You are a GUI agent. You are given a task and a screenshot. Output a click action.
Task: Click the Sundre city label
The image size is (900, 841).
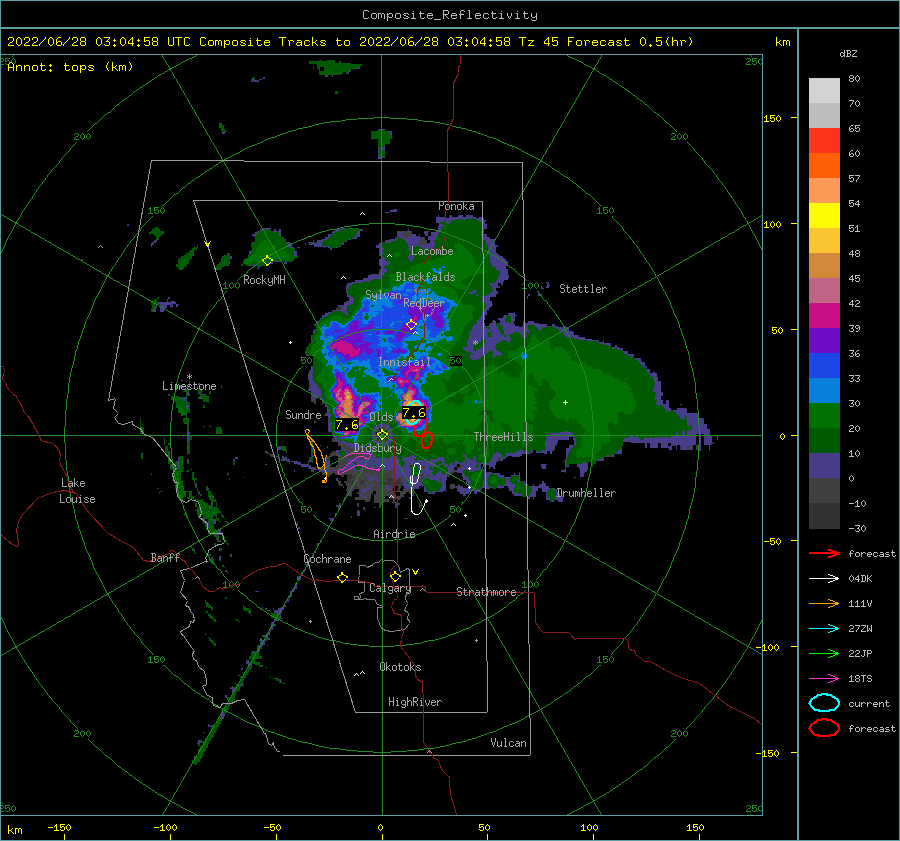click(303, 415)
